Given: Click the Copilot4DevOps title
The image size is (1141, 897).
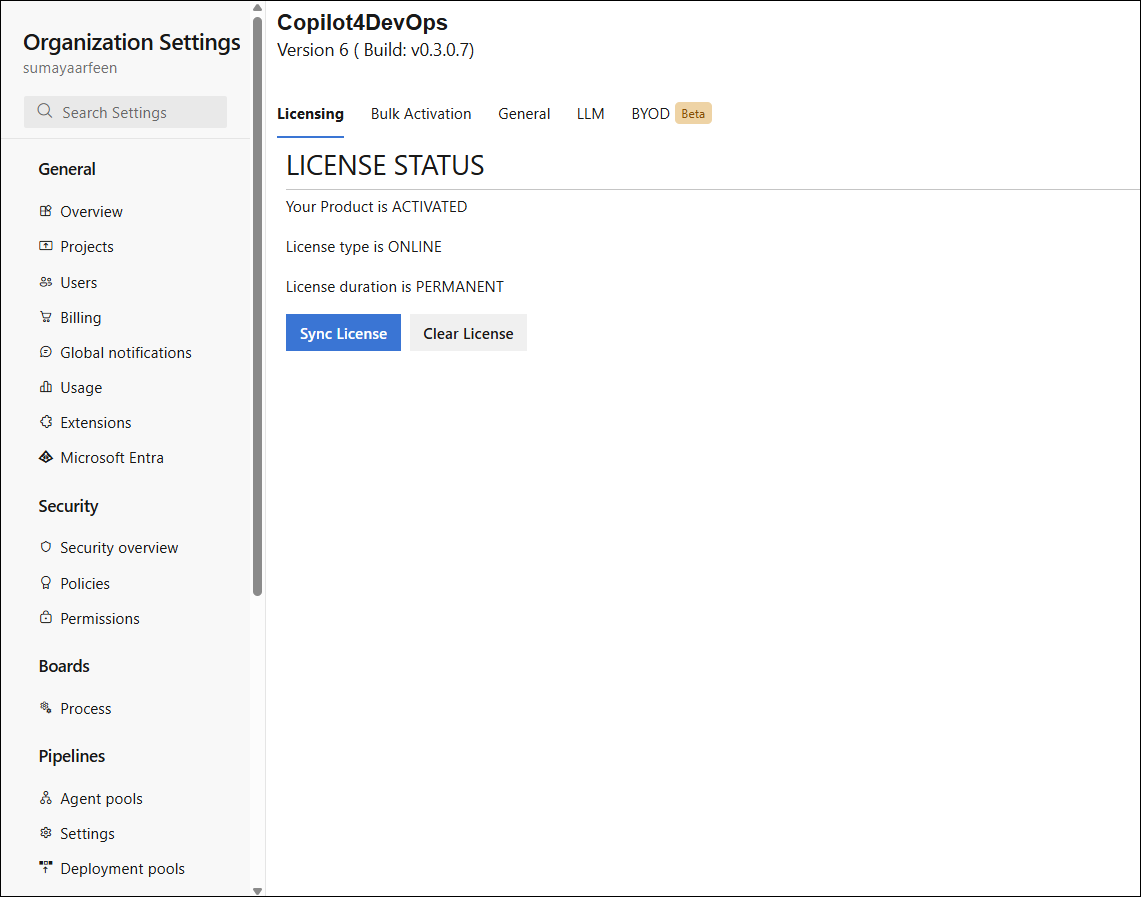Looking at the screenshot, I should click(362, 23).
